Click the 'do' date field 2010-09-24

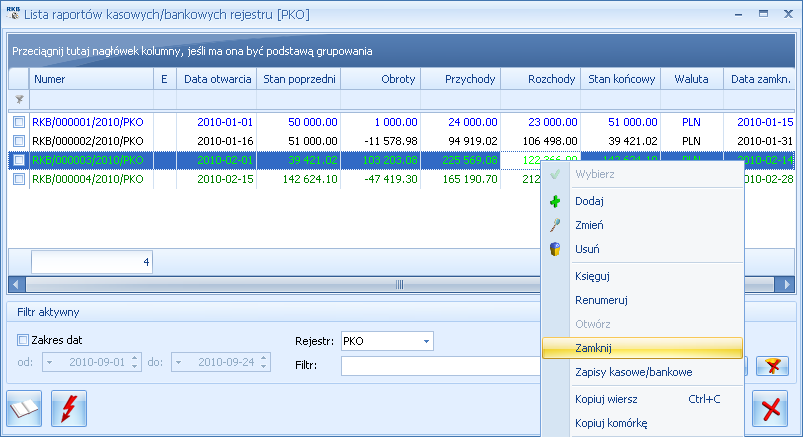click(222, 363)
